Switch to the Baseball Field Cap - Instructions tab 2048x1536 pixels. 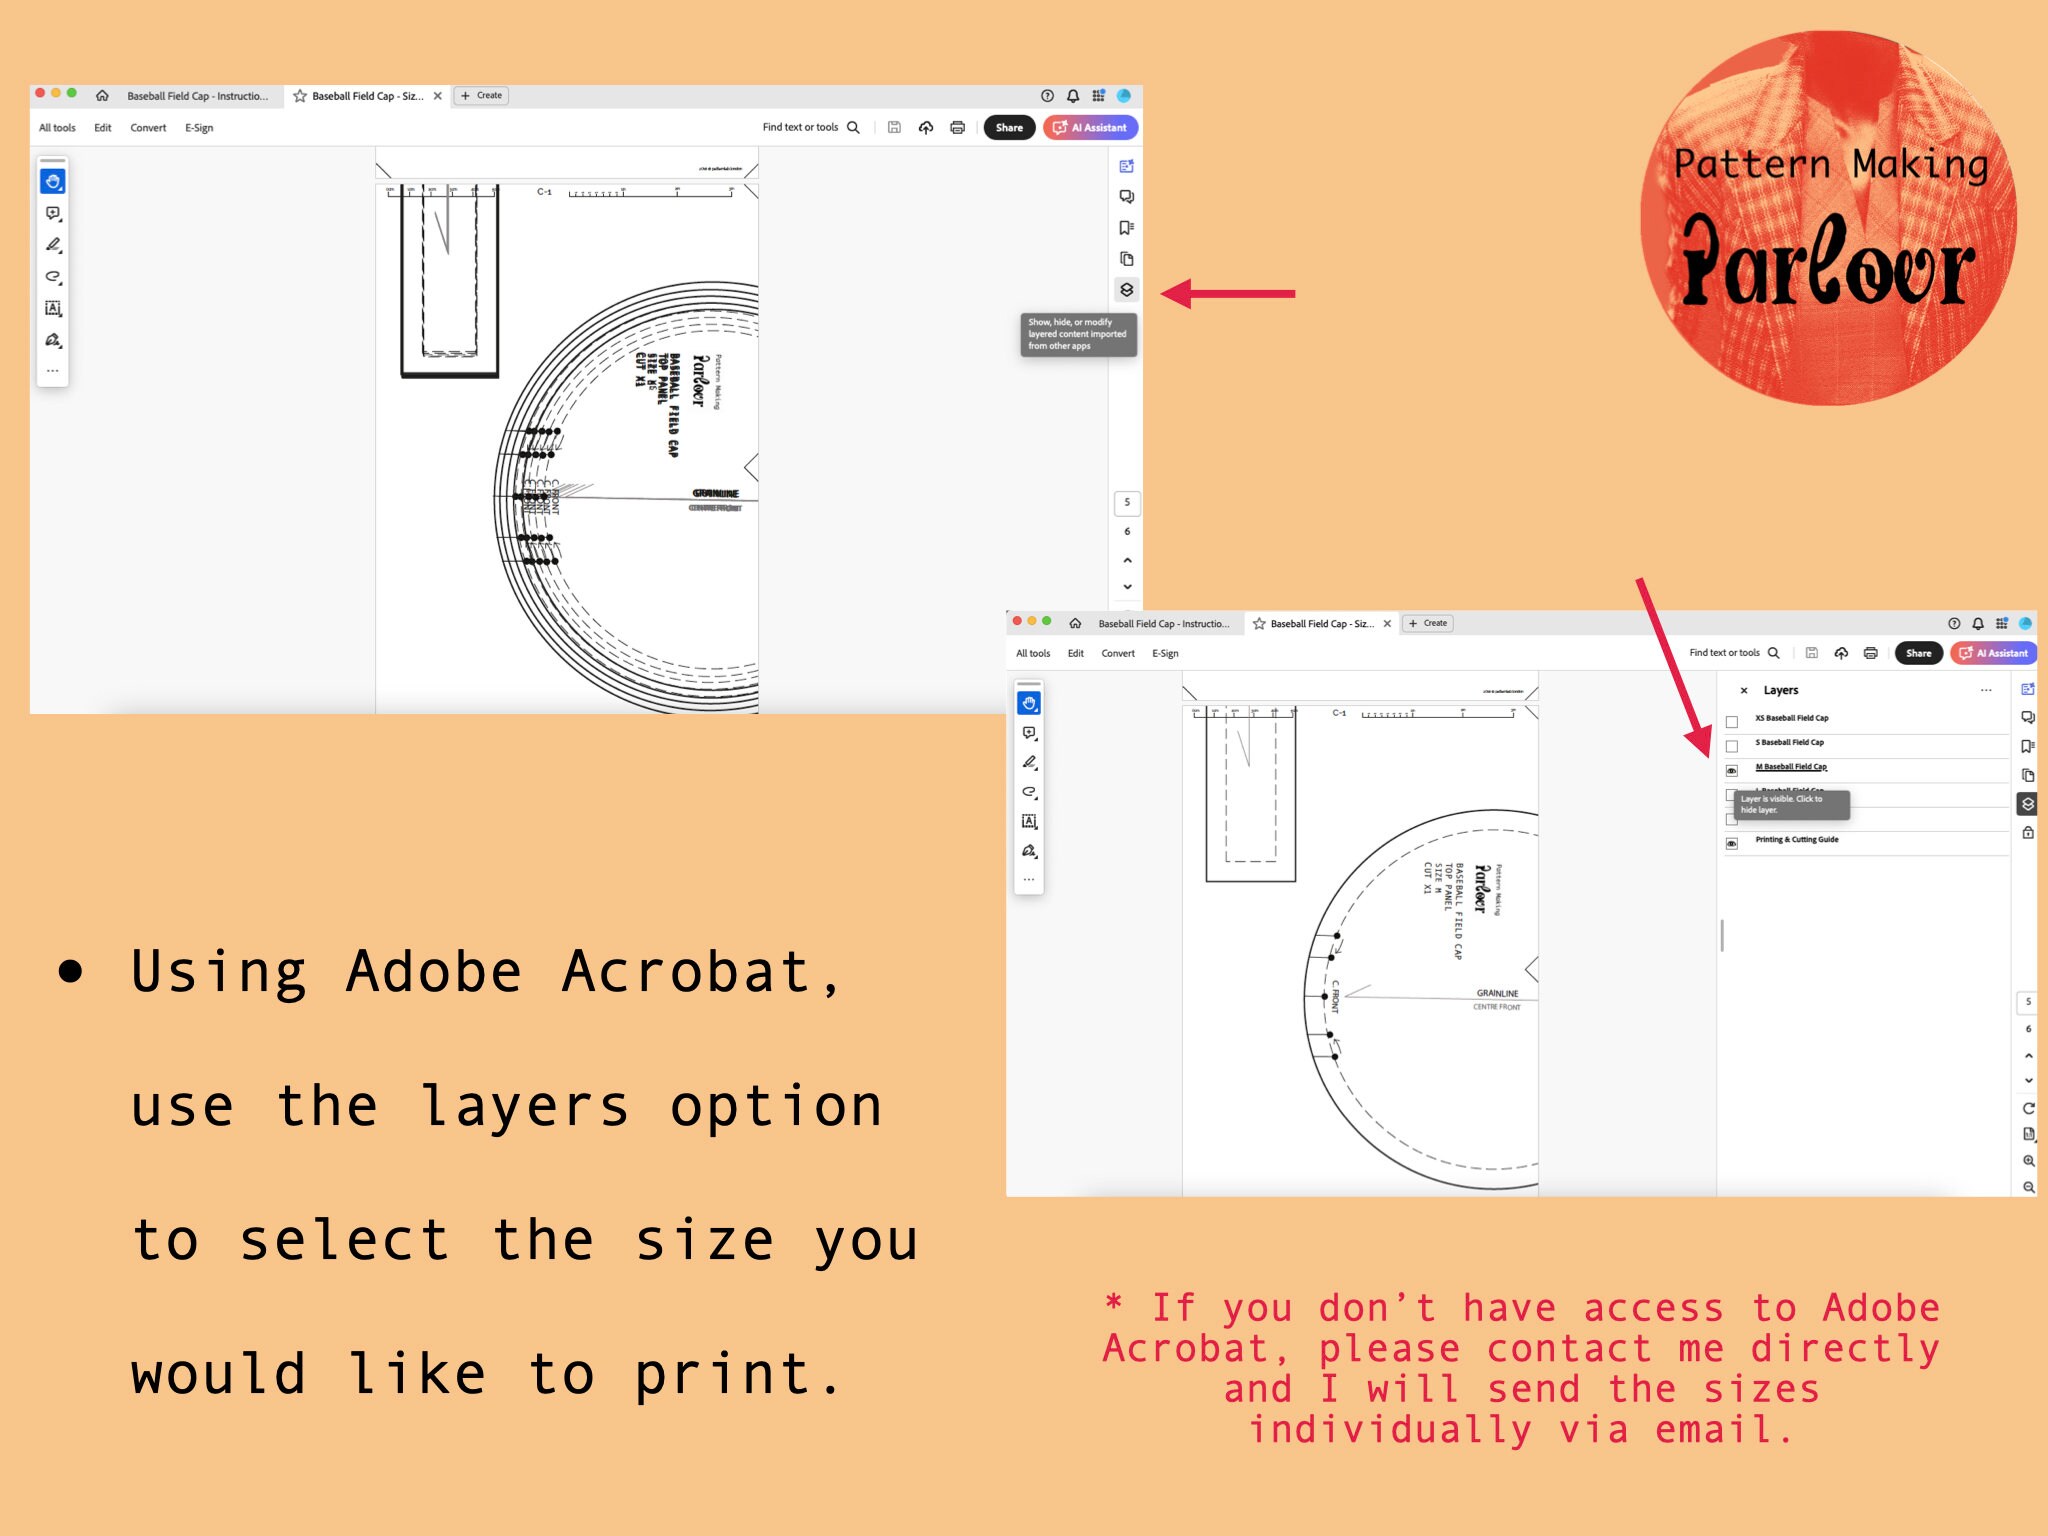coord(197,96)
